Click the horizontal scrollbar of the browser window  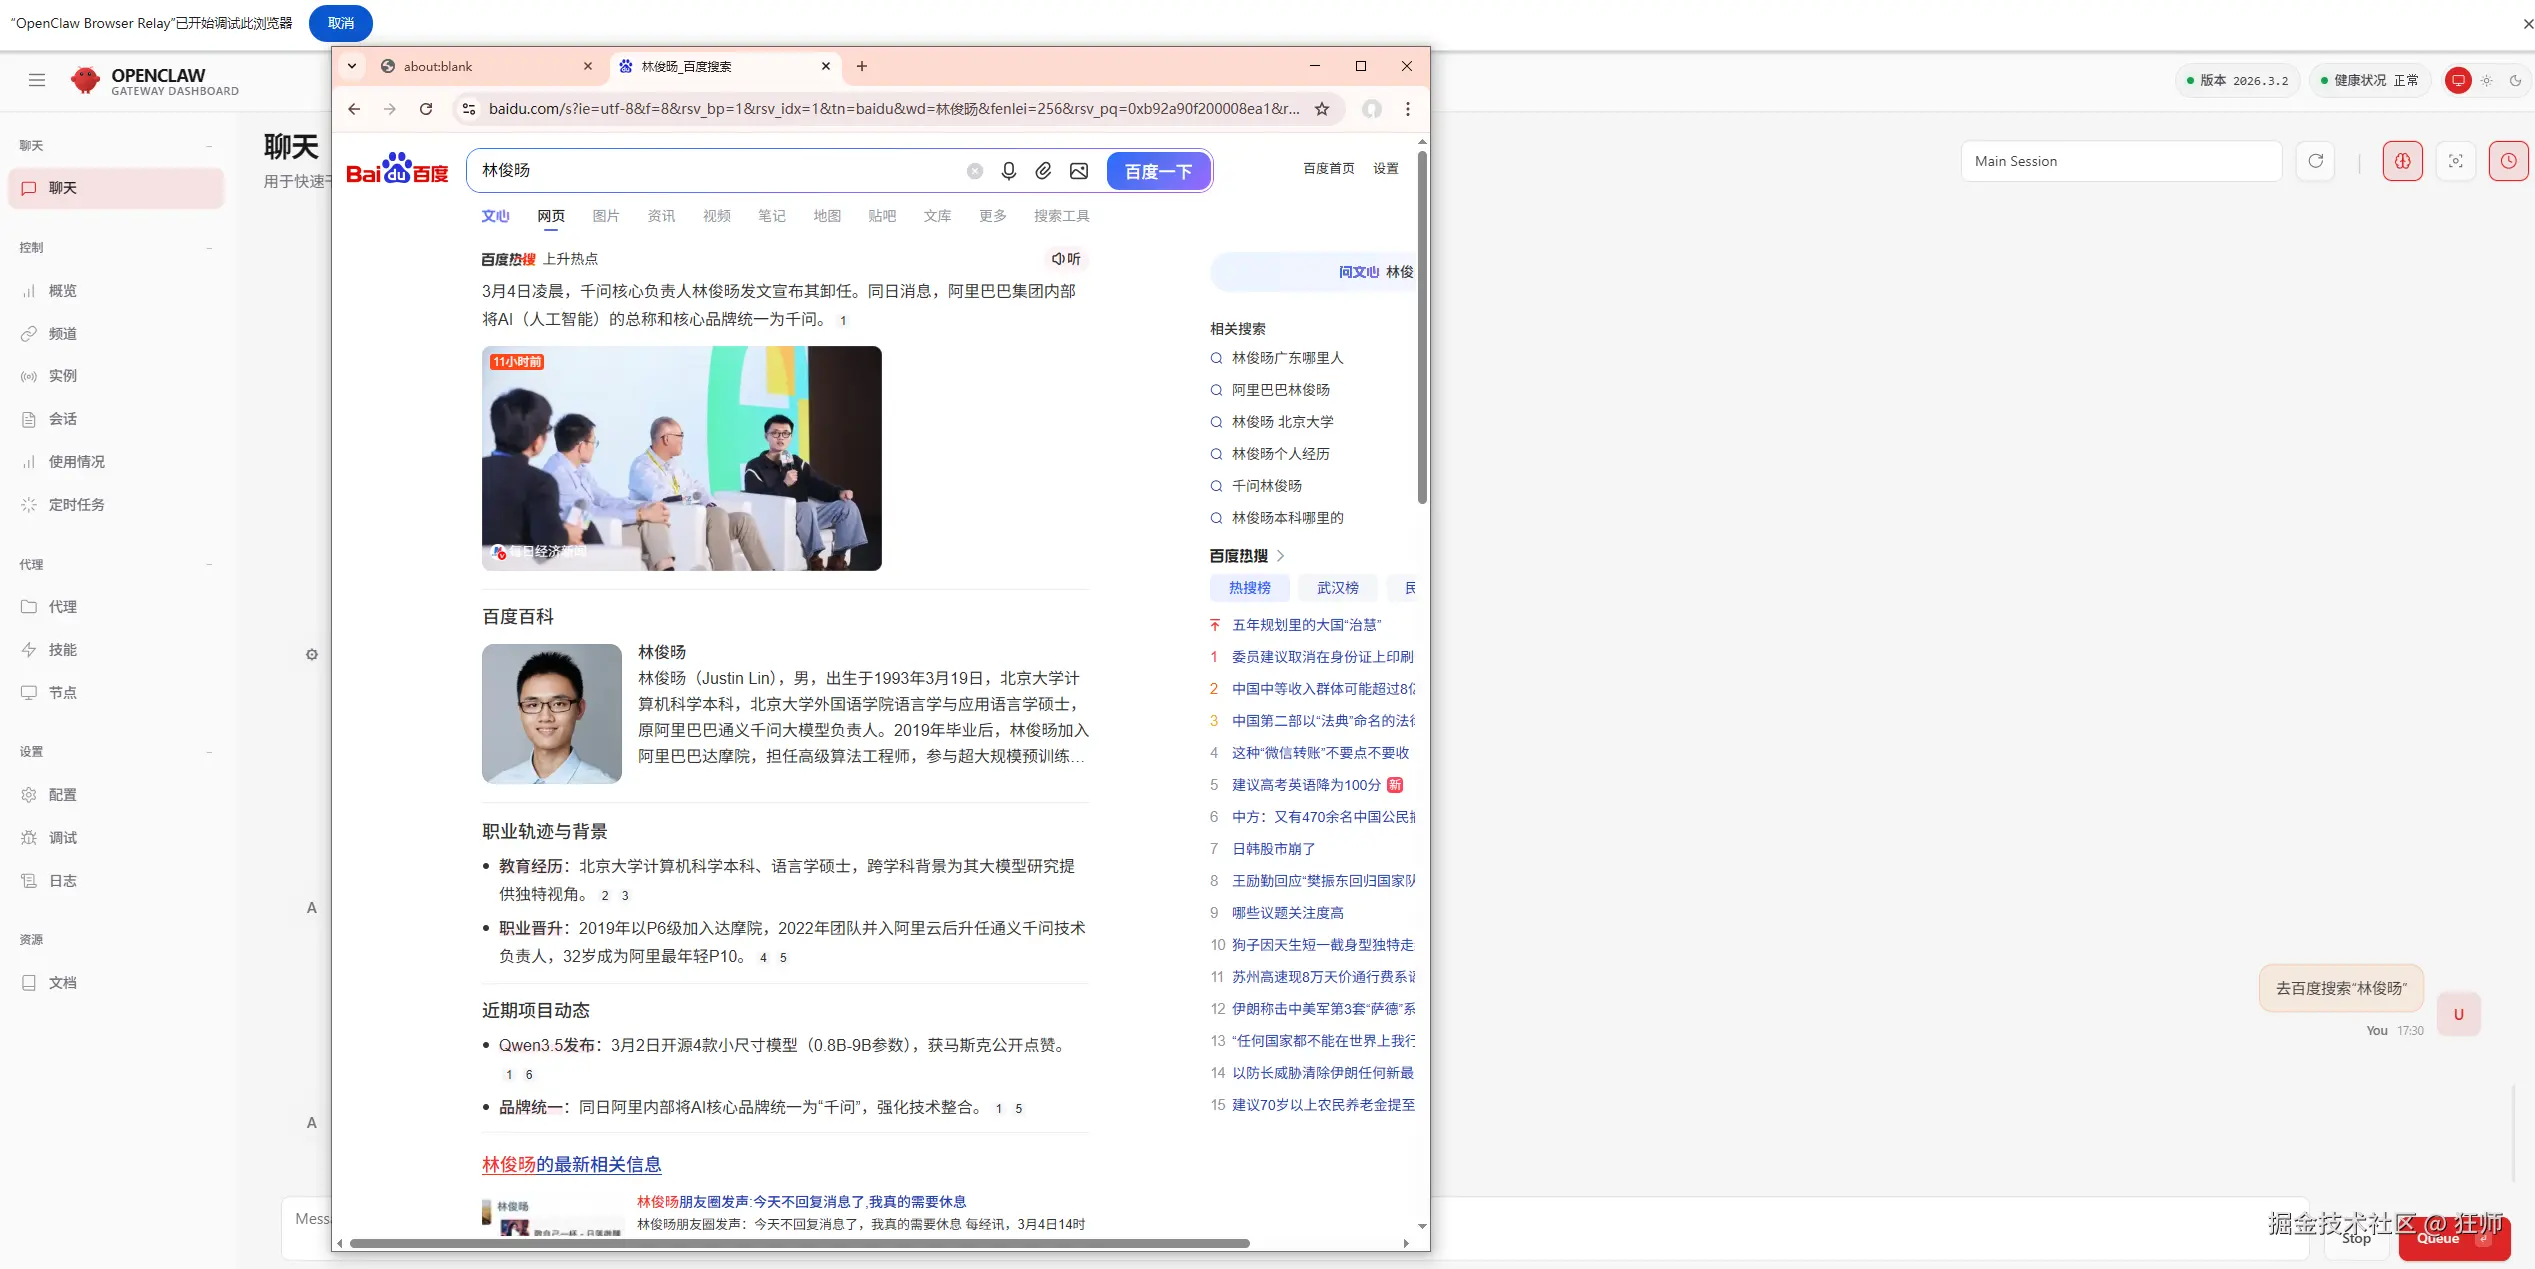pos(800,1243)
